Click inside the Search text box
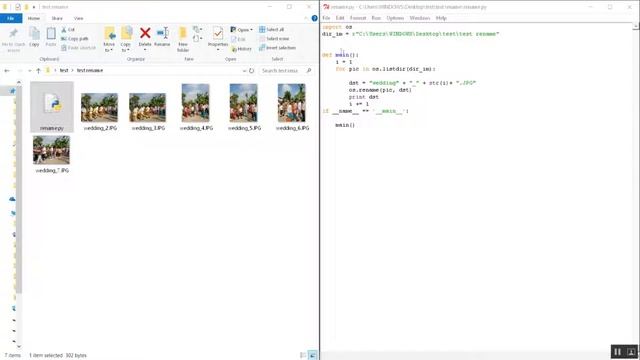 [x=282, y=71]
